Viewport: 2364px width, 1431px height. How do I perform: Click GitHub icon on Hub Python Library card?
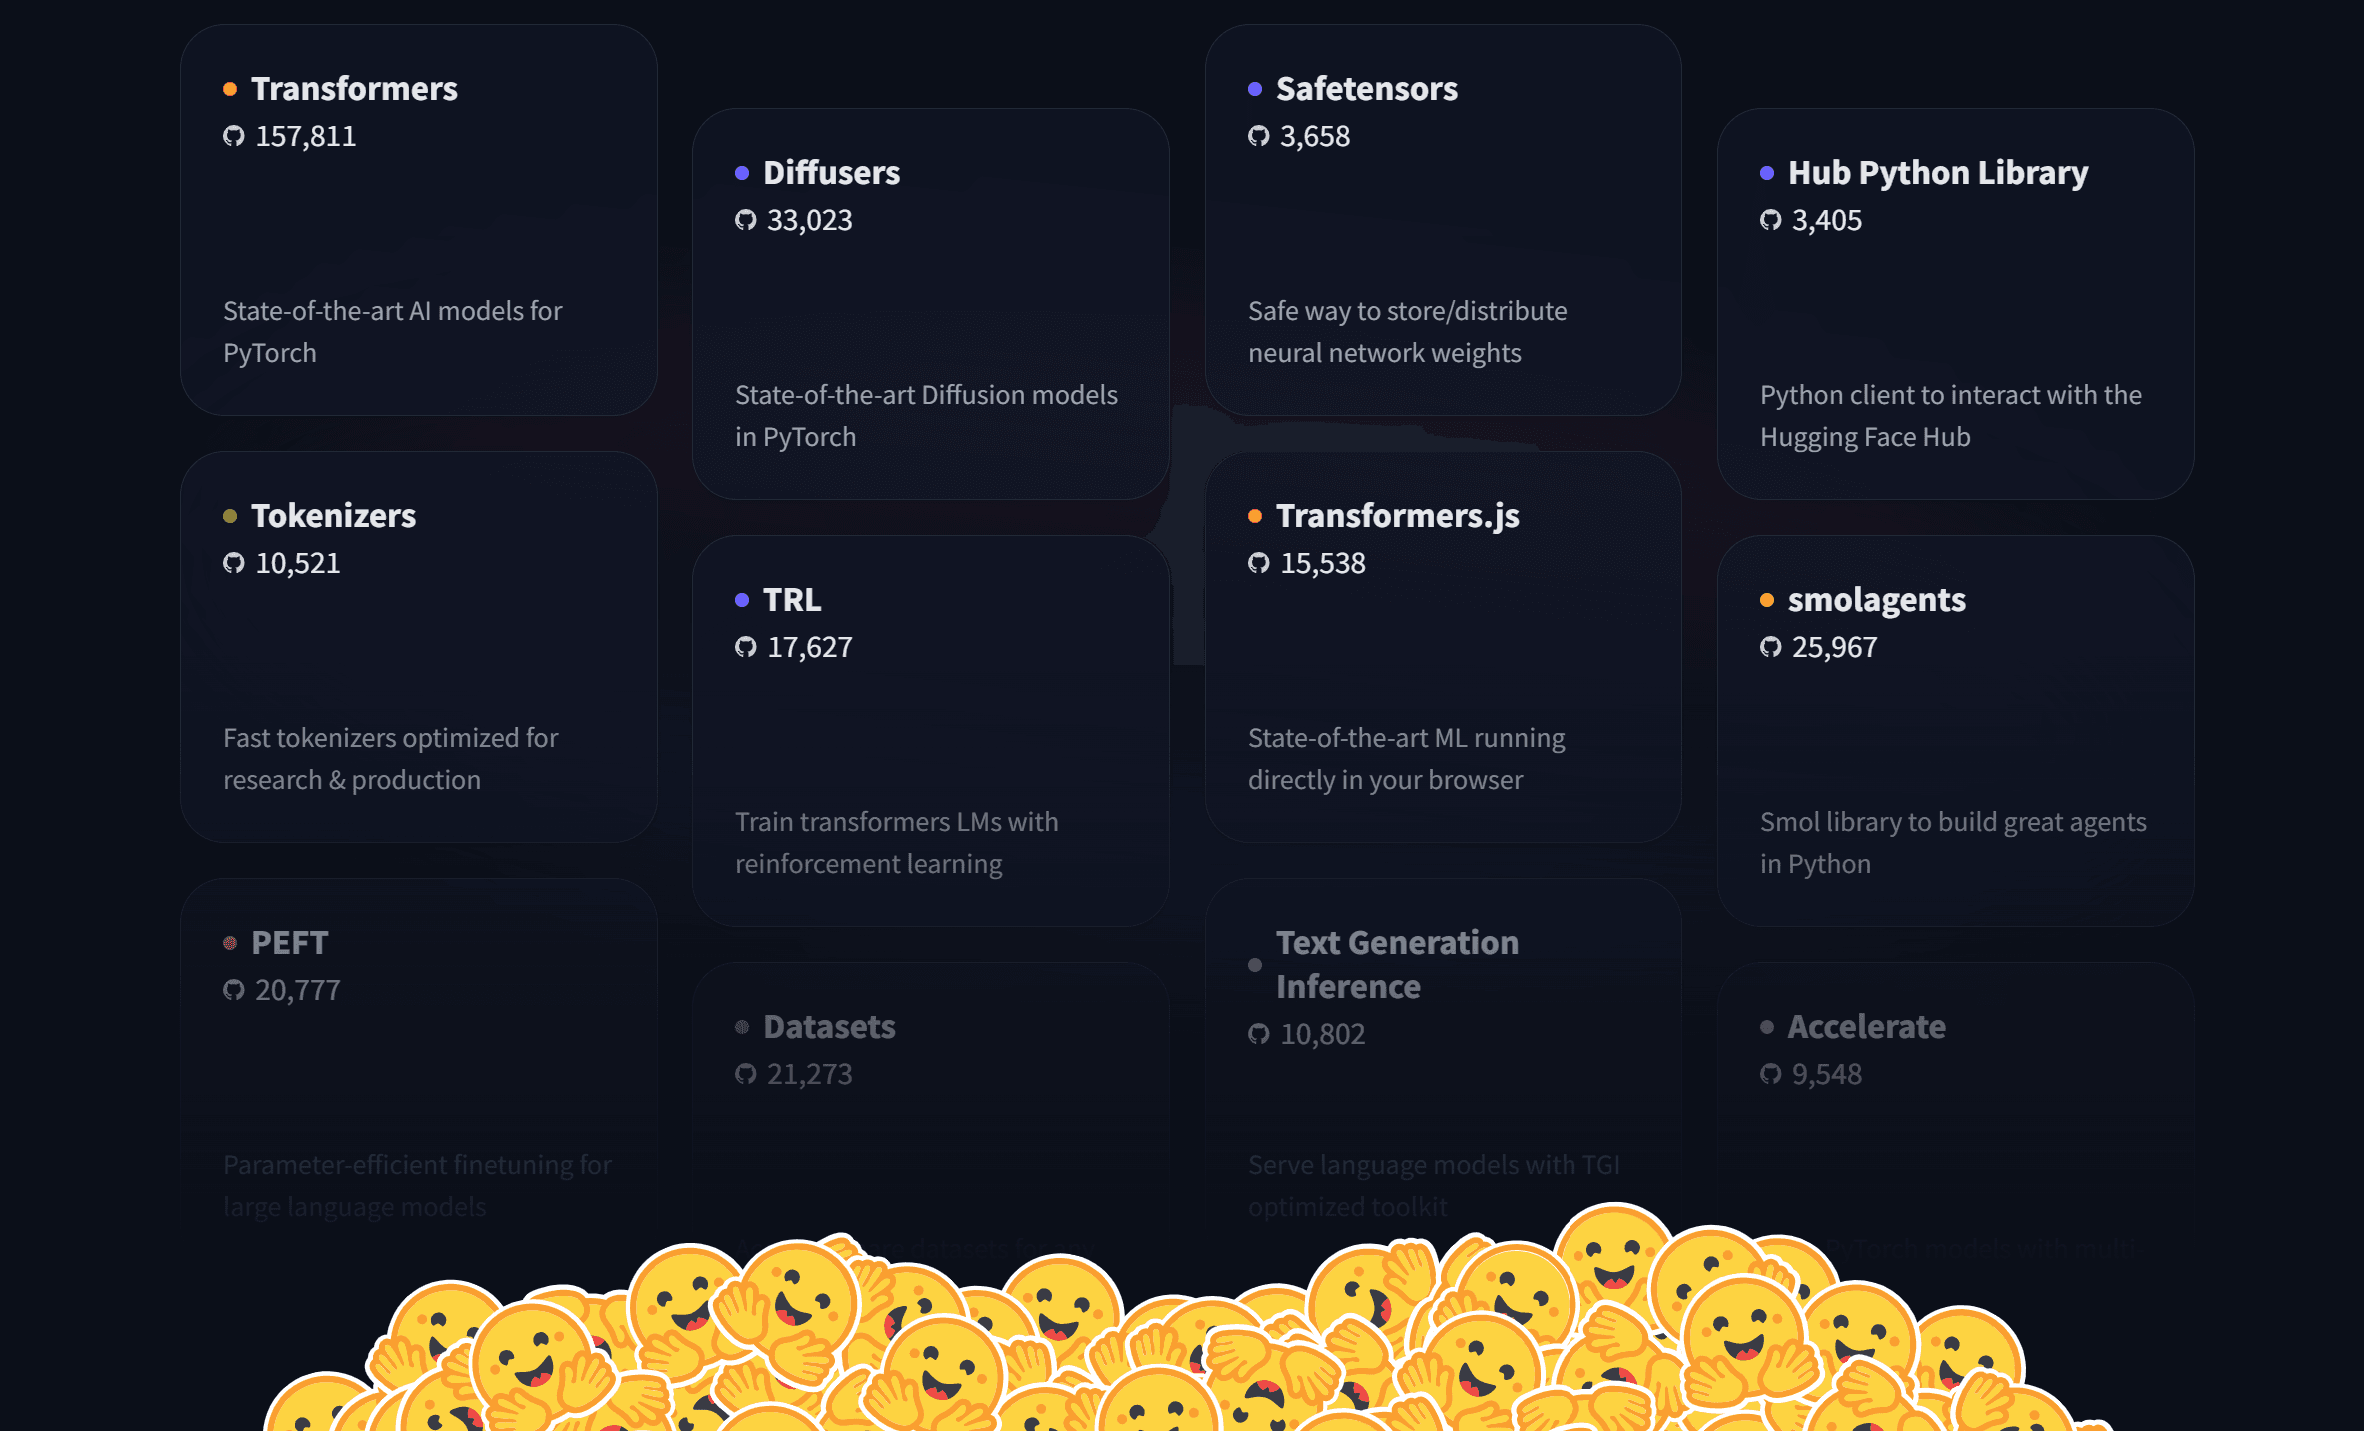[x=1770, y=220]
